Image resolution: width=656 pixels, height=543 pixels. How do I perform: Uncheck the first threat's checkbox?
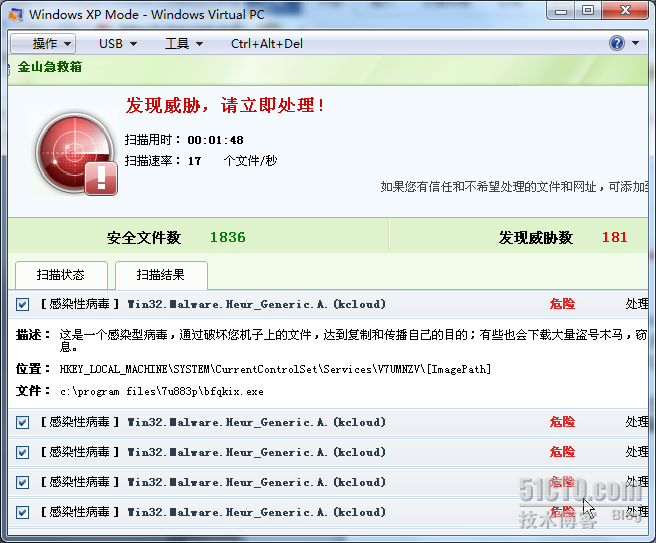(x=23, y=304)
